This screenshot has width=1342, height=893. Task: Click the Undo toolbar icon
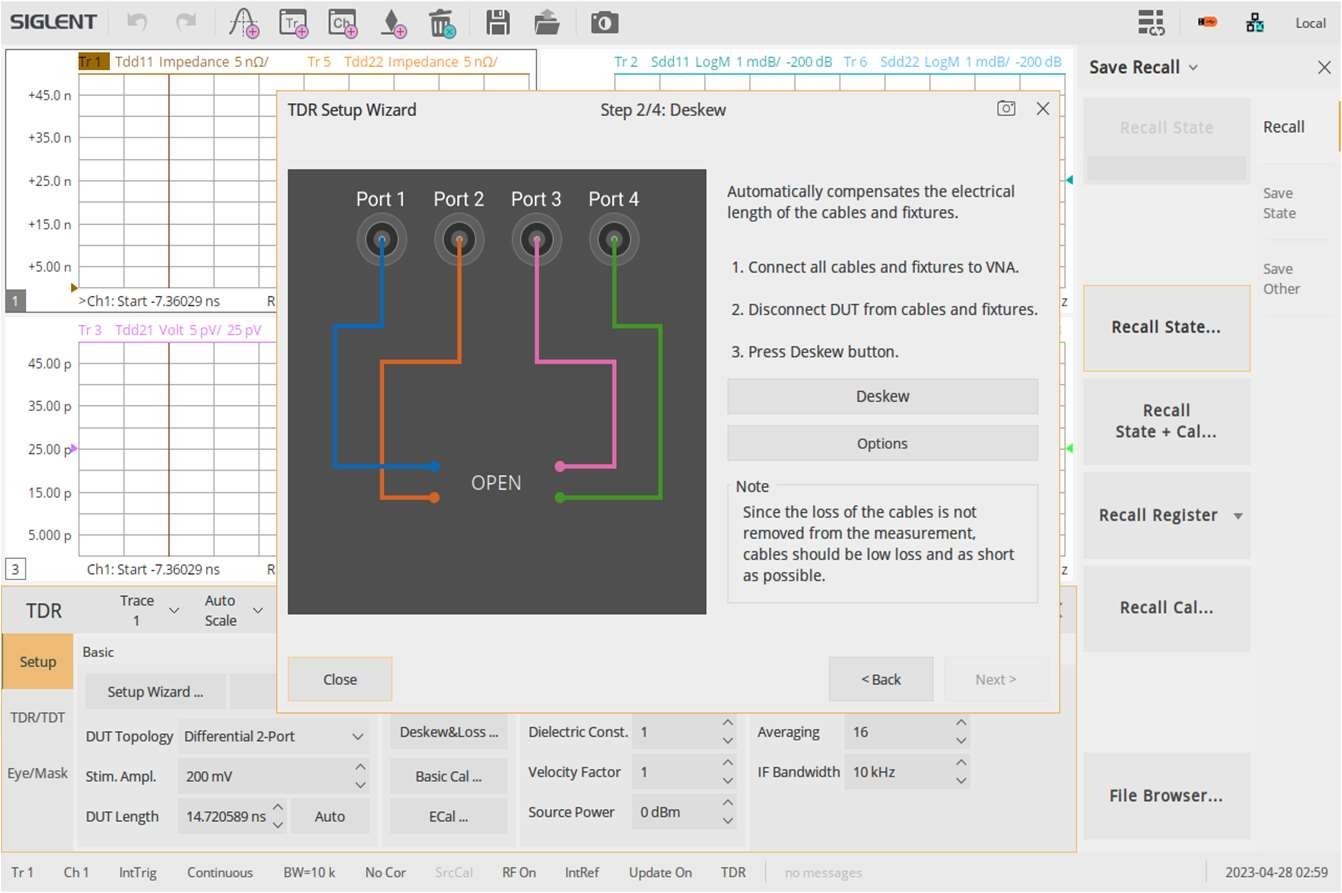tap(140, 21)
